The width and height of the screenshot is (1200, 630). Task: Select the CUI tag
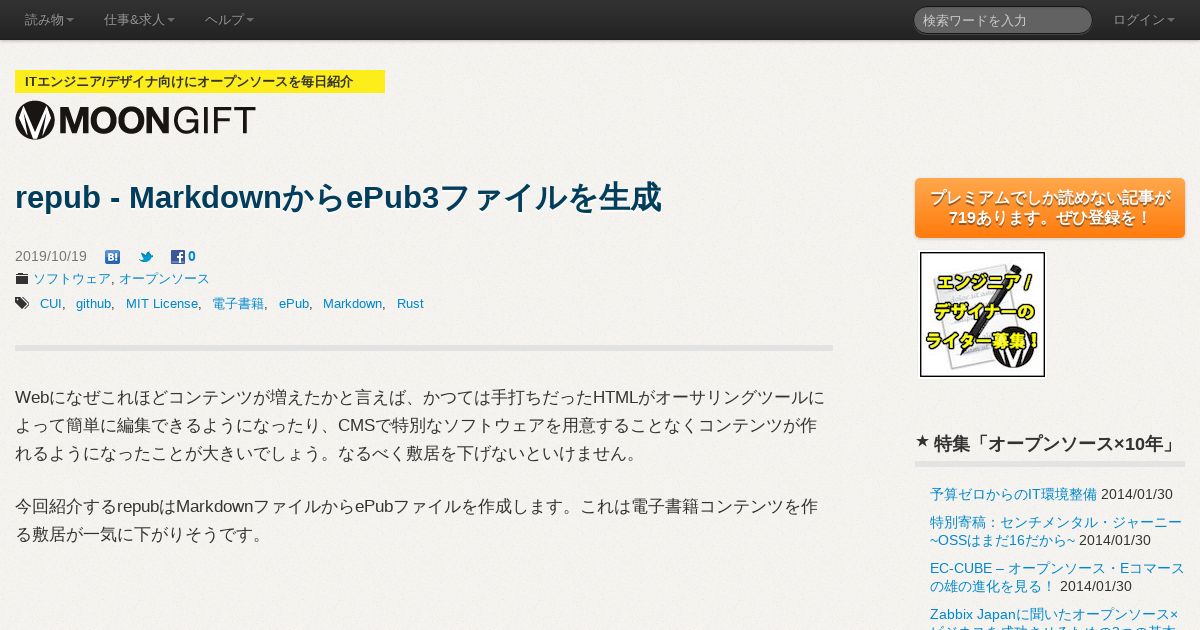[50, 303]
